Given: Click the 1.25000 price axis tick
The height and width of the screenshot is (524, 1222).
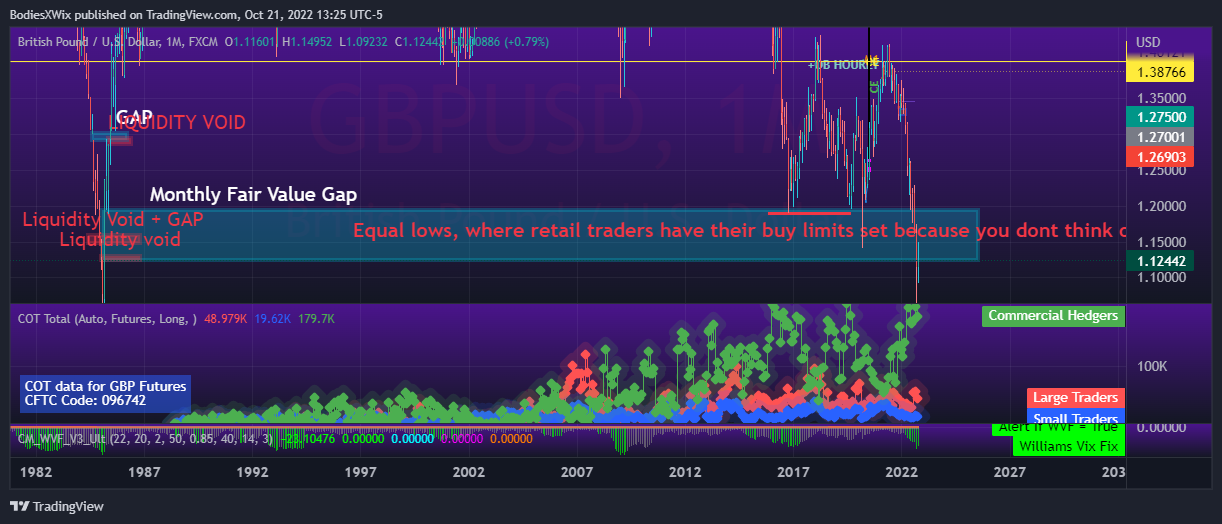Looking at the screenshot, I should pyautogui.click(x=1160, y=171).
